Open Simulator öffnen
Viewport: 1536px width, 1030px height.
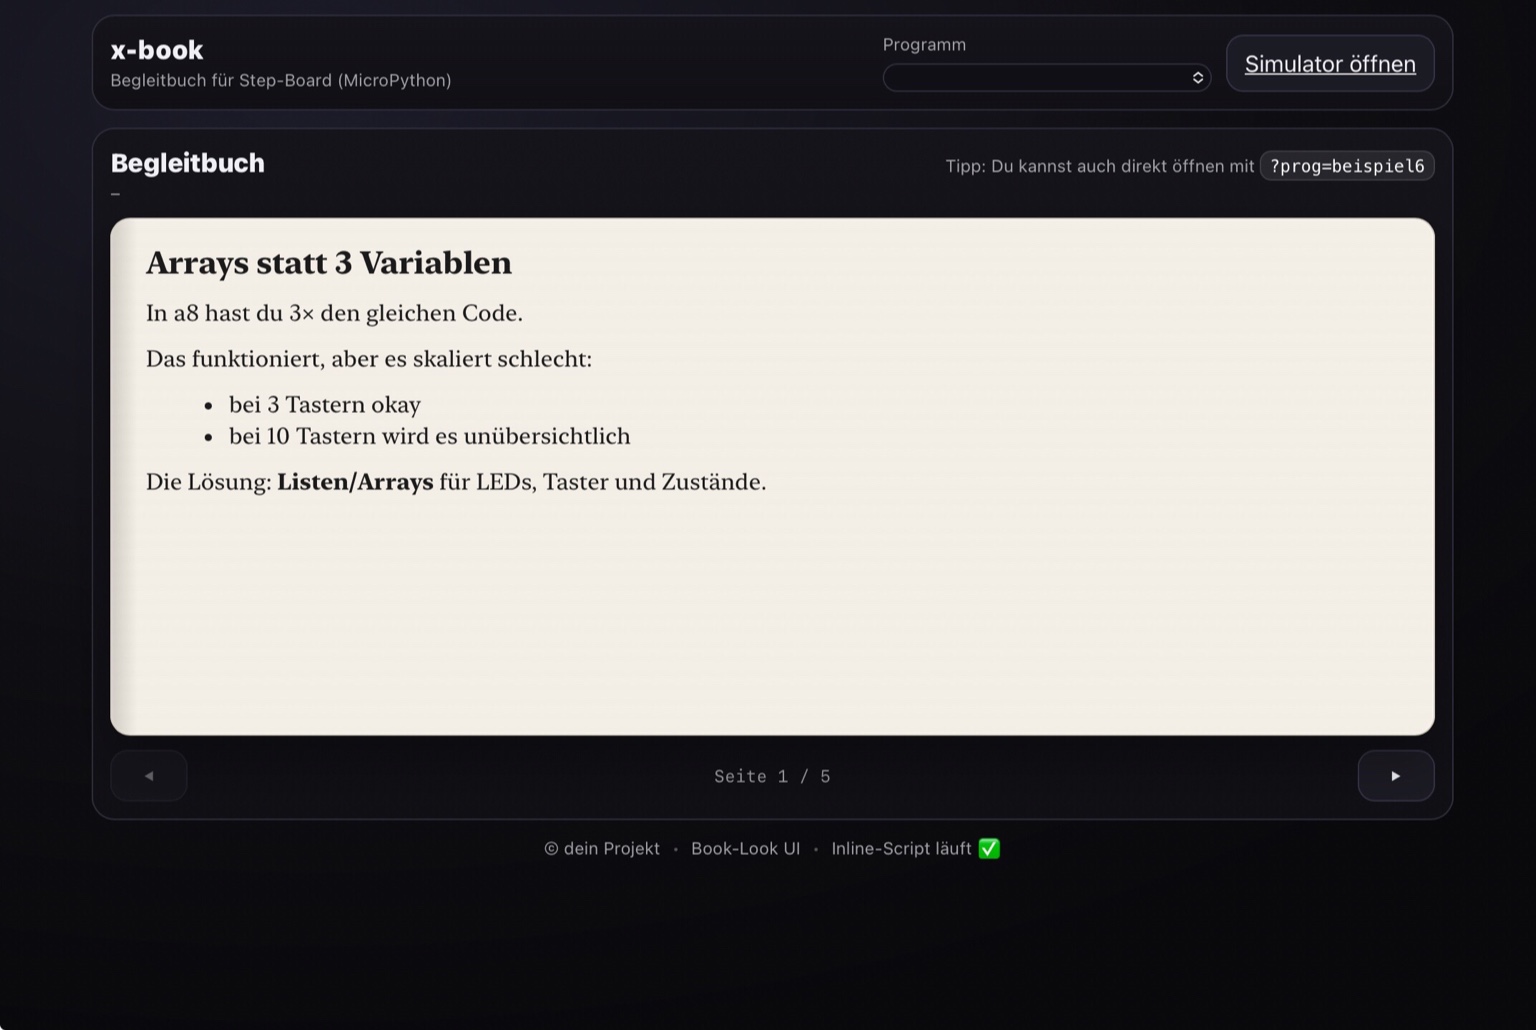(1330, 63)
